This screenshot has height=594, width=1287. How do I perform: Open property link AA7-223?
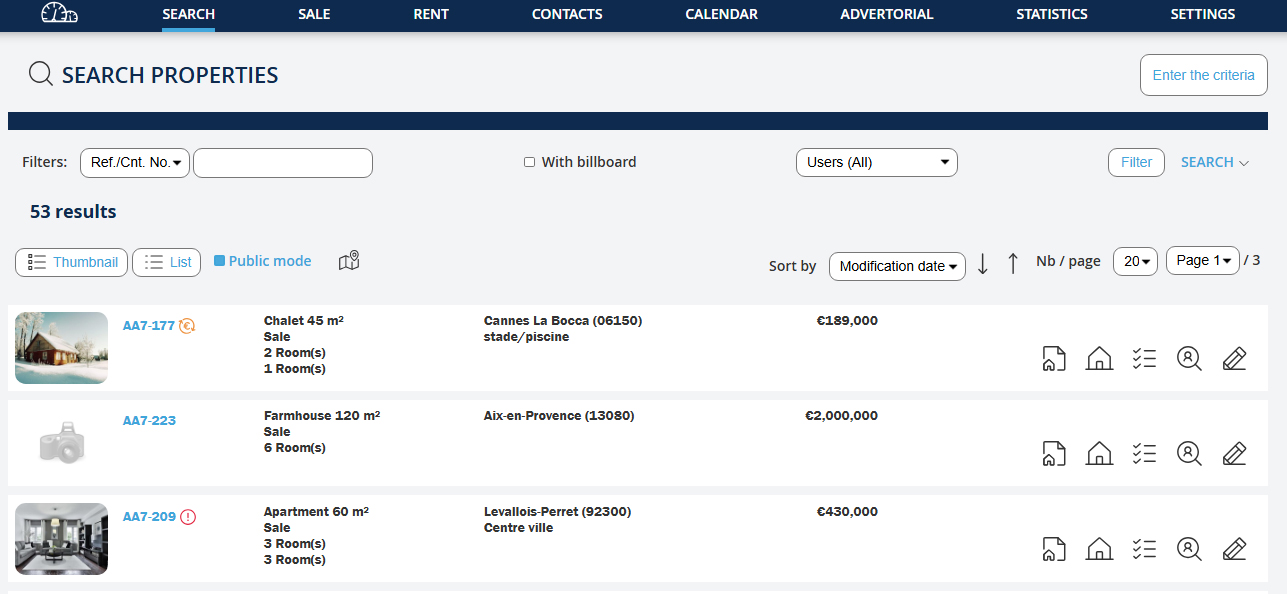point(149,420)
